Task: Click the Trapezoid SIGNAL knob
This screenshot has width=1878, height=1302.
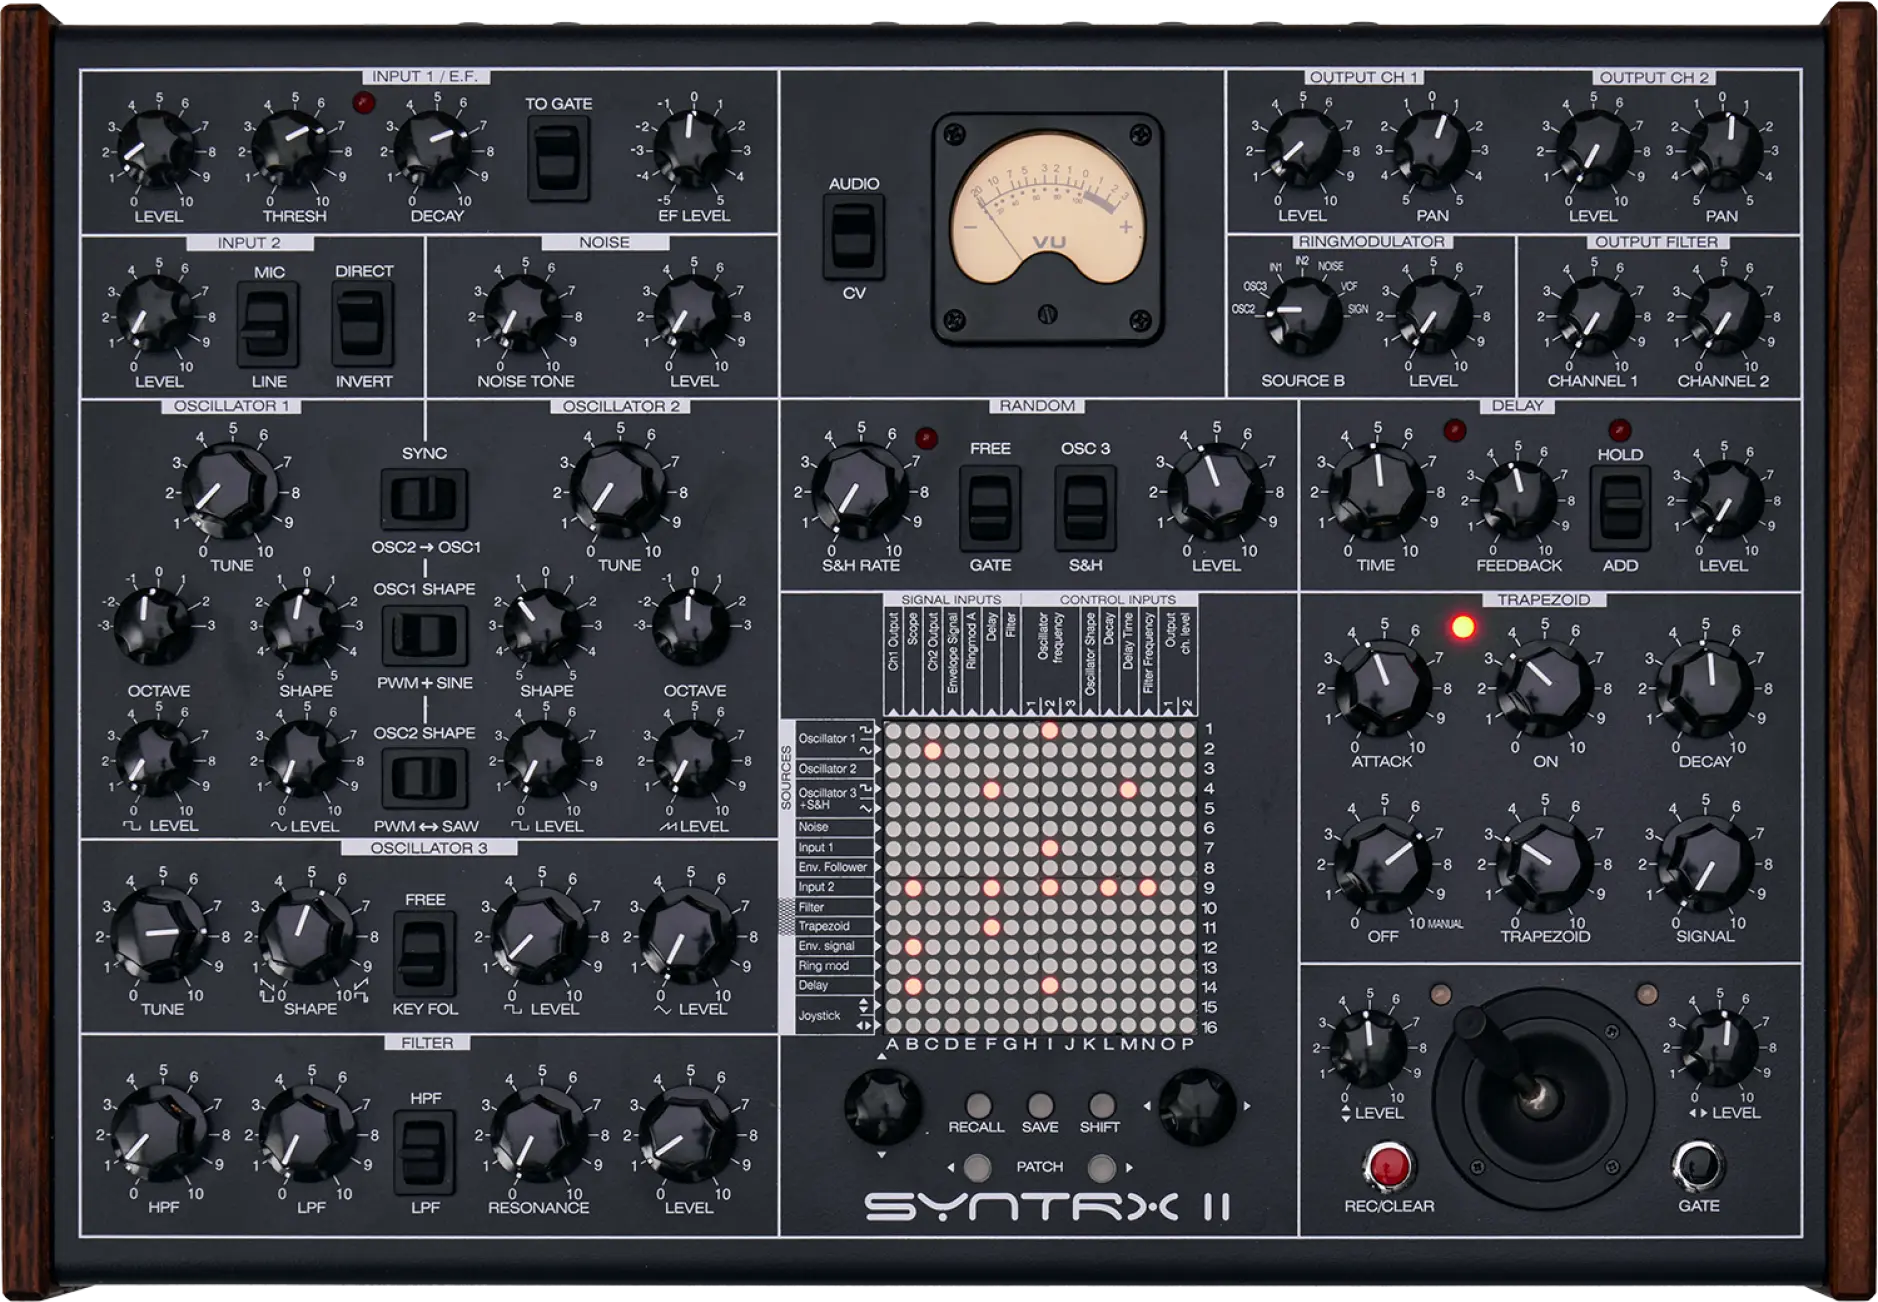Action: coord(1705,863)
